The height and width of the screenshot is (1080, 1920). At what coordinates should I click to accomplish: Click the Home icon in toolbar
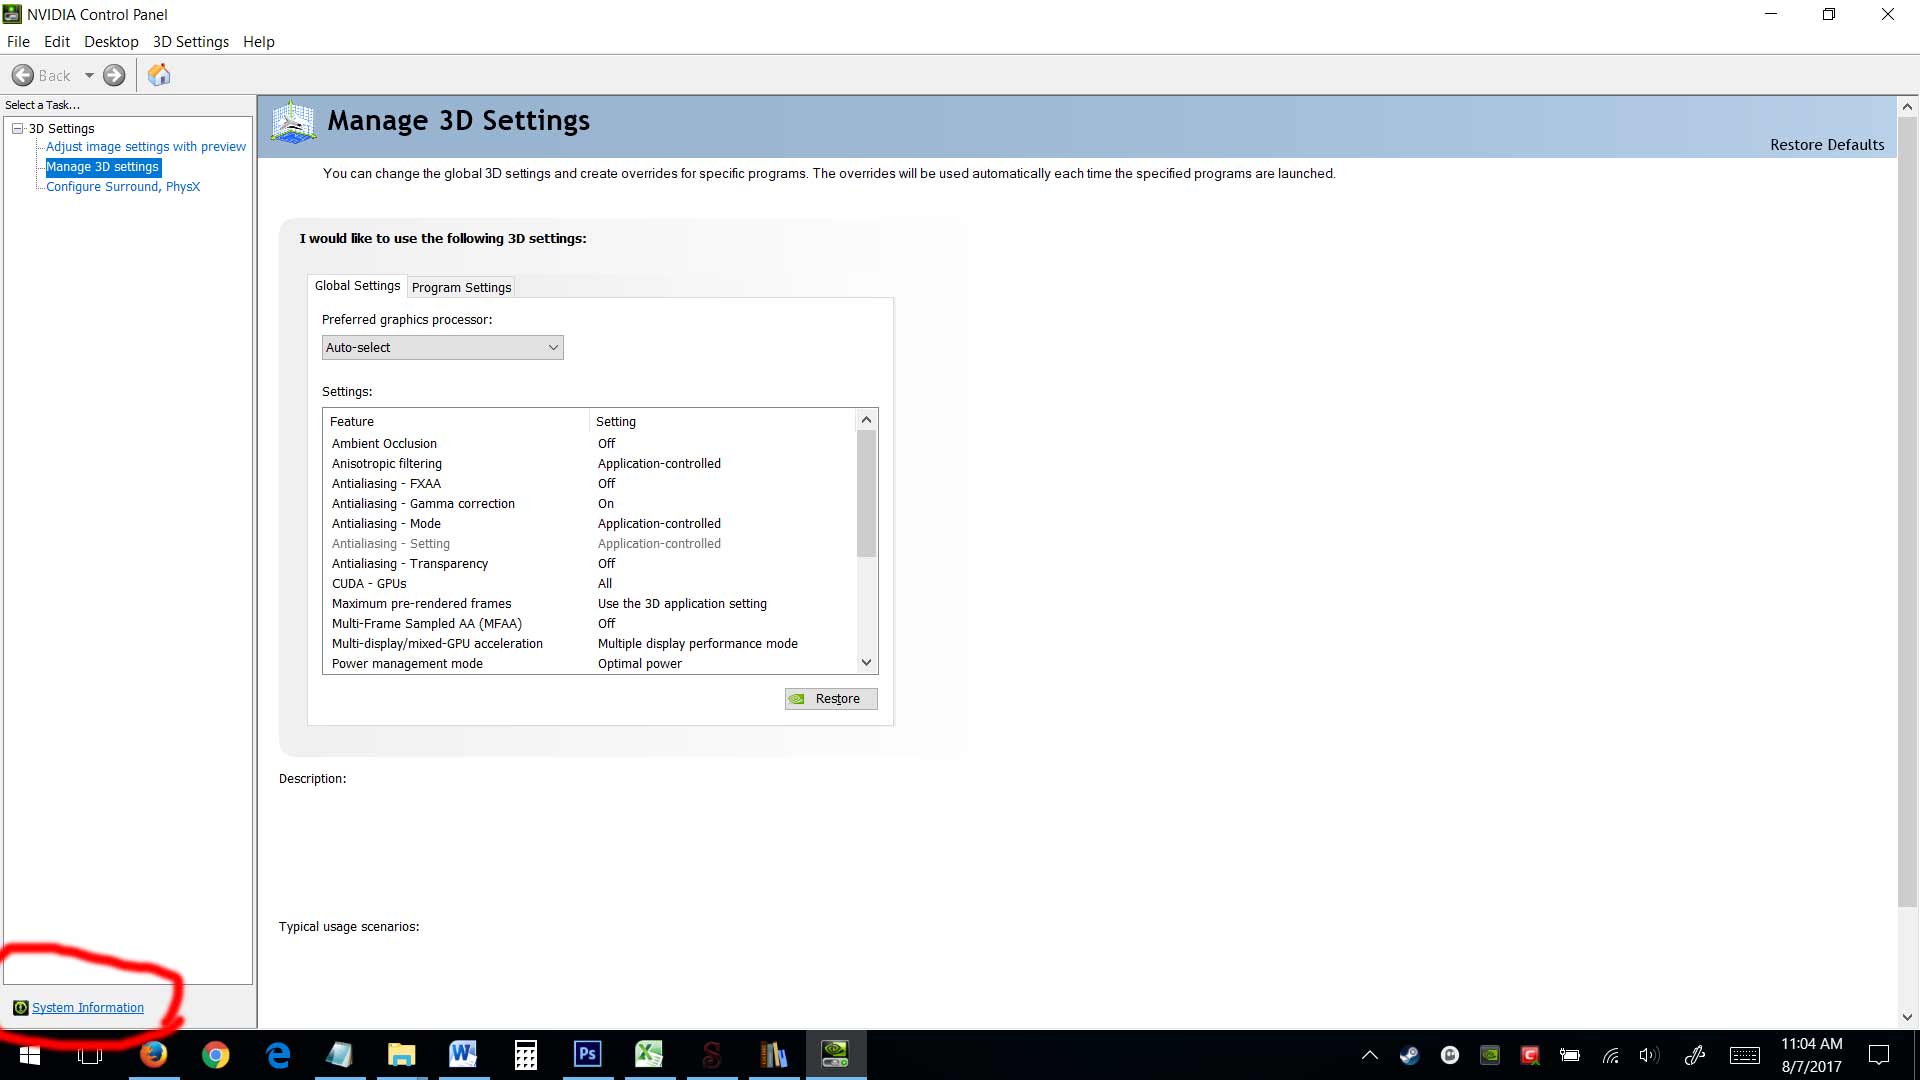[x=159, y=75]
